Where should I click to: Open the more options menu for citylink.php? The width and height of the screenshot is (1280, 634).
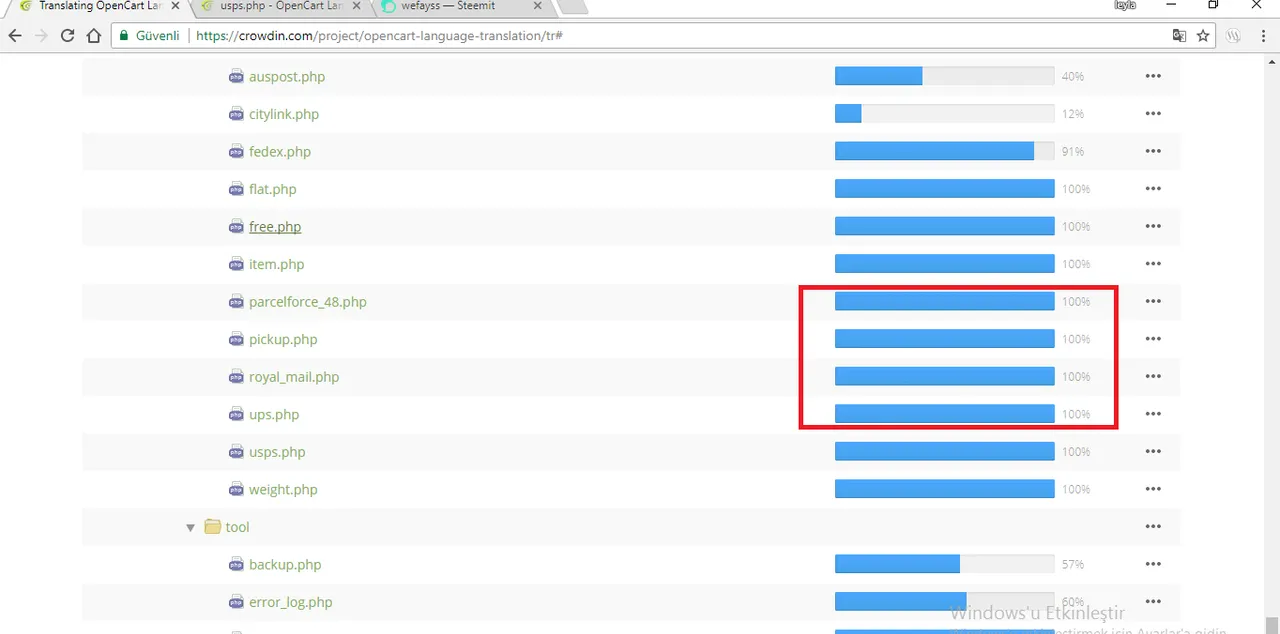tap(1153, 114)
